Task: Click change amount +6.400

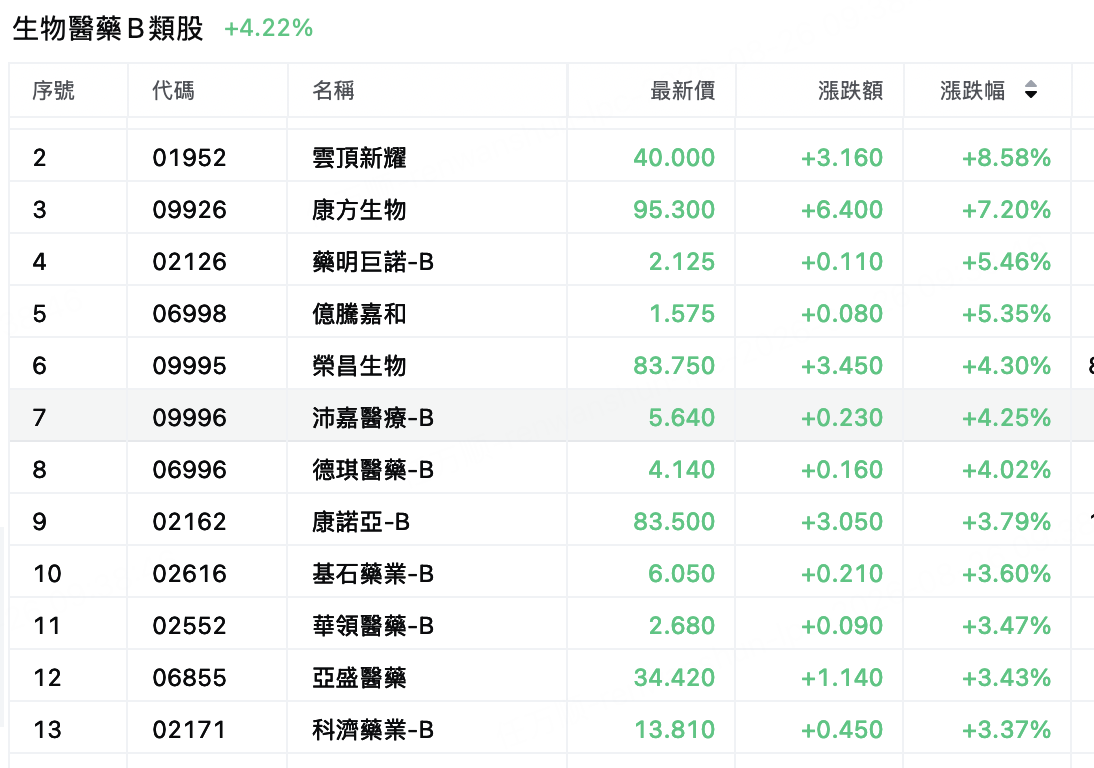Action: (x=842, y=209)
